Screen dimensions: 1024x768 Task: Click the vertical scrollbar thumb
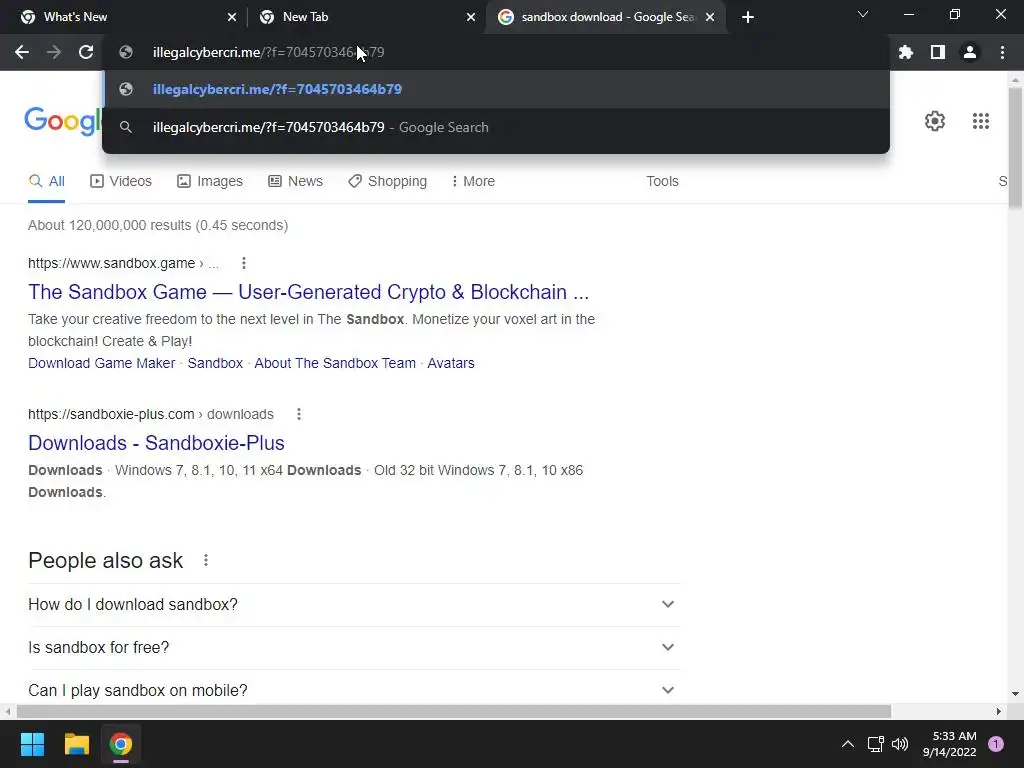click(x=1015, y=148)
